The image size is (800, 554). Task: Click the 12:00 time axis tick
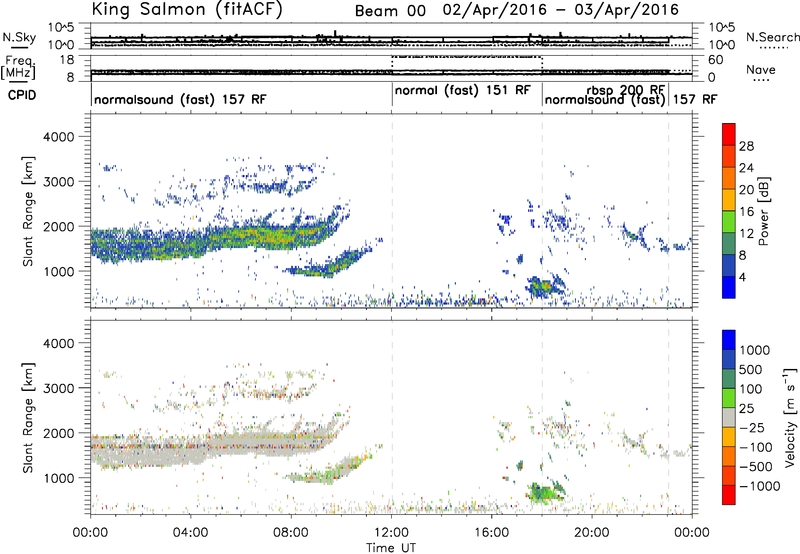[x=391, y=533]
